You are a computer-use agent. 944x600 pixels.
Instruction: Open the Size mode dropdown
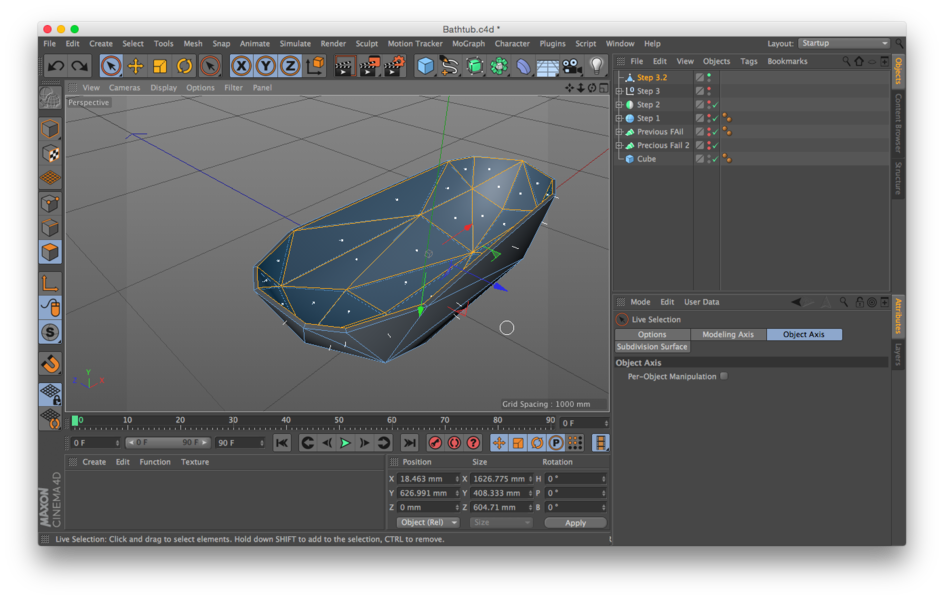(501, 522)
